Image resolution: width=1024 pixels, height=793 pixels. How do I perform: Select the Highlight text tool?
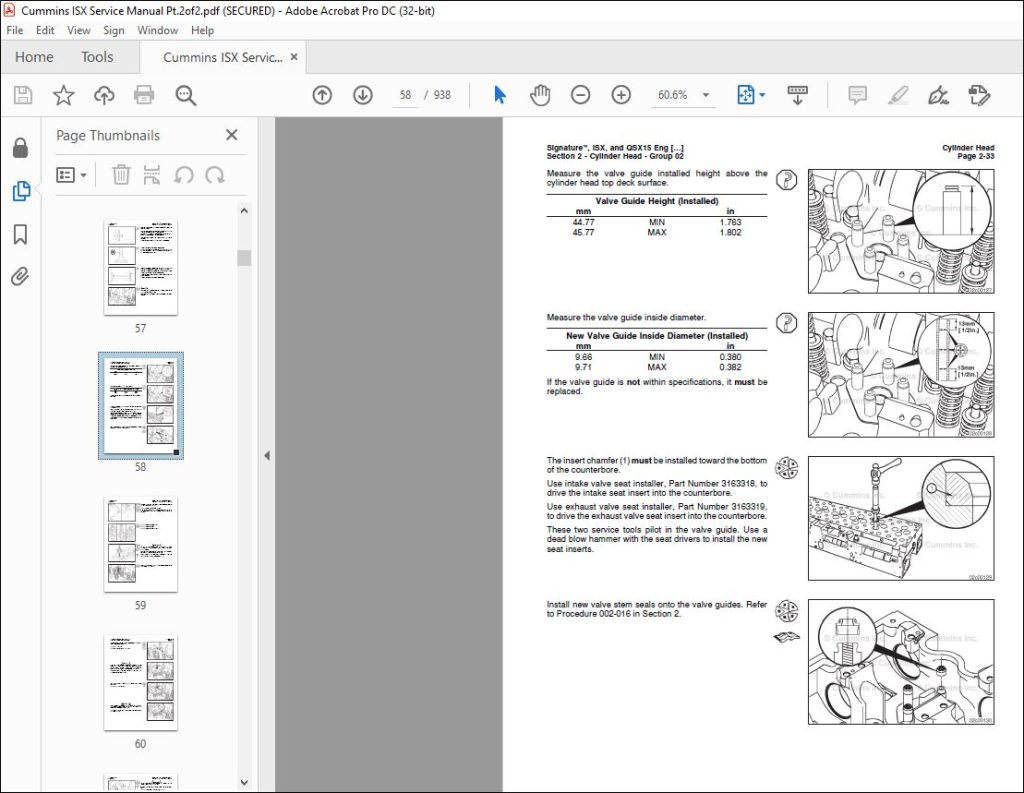898,95
